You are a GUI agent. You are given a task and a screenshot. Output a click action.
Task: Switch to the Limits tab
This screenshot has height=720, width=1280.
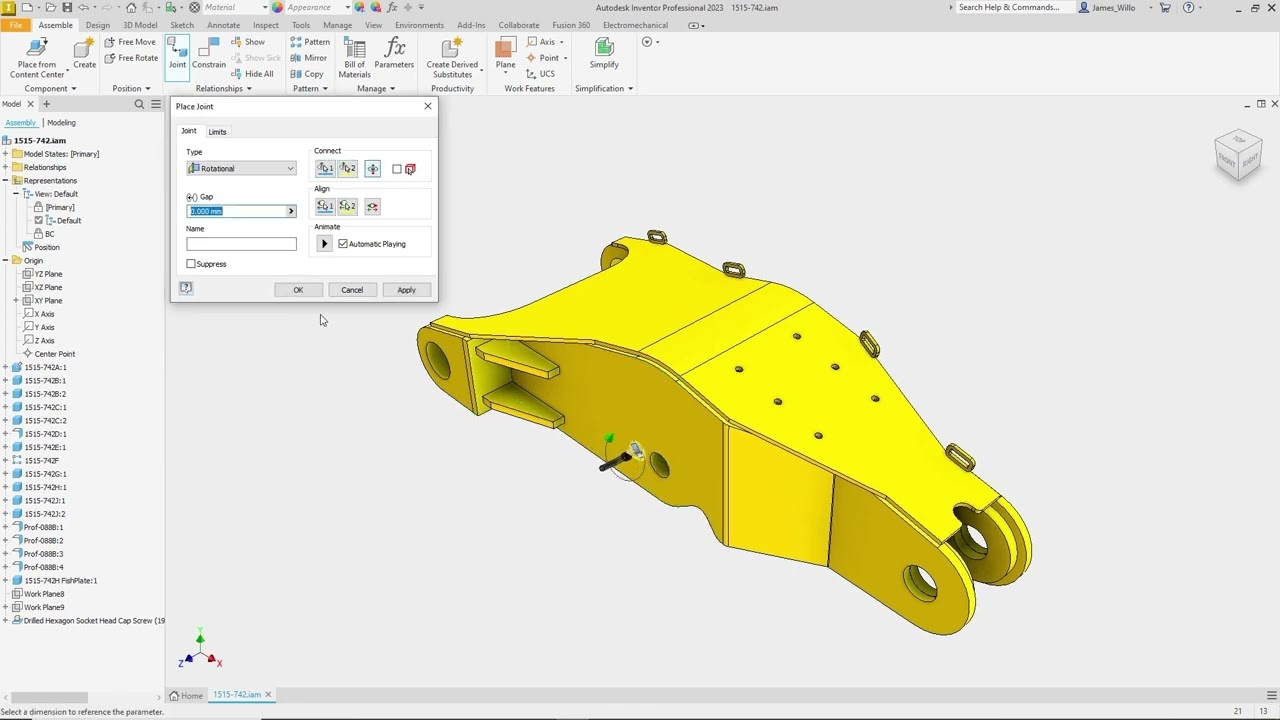tap(217, 132)
